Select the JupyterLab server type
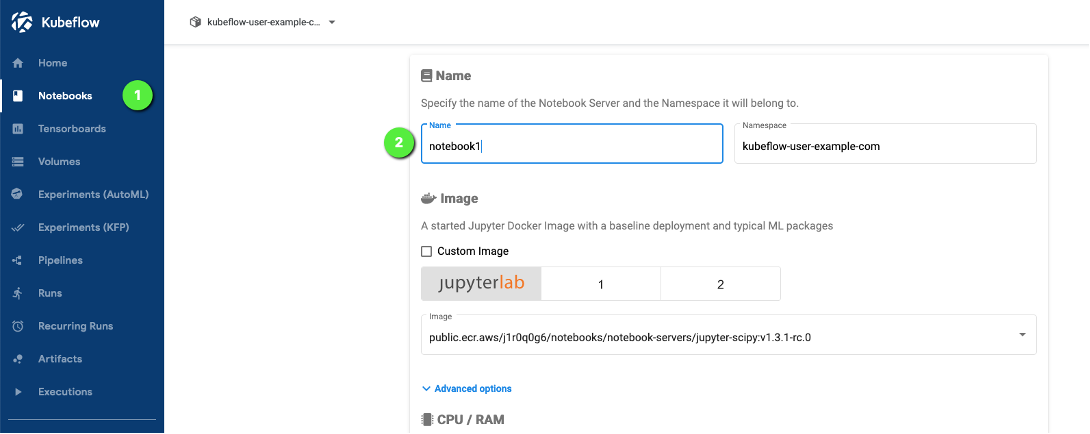The height and width of the screenshot is (434, 1090). point(481,284)
